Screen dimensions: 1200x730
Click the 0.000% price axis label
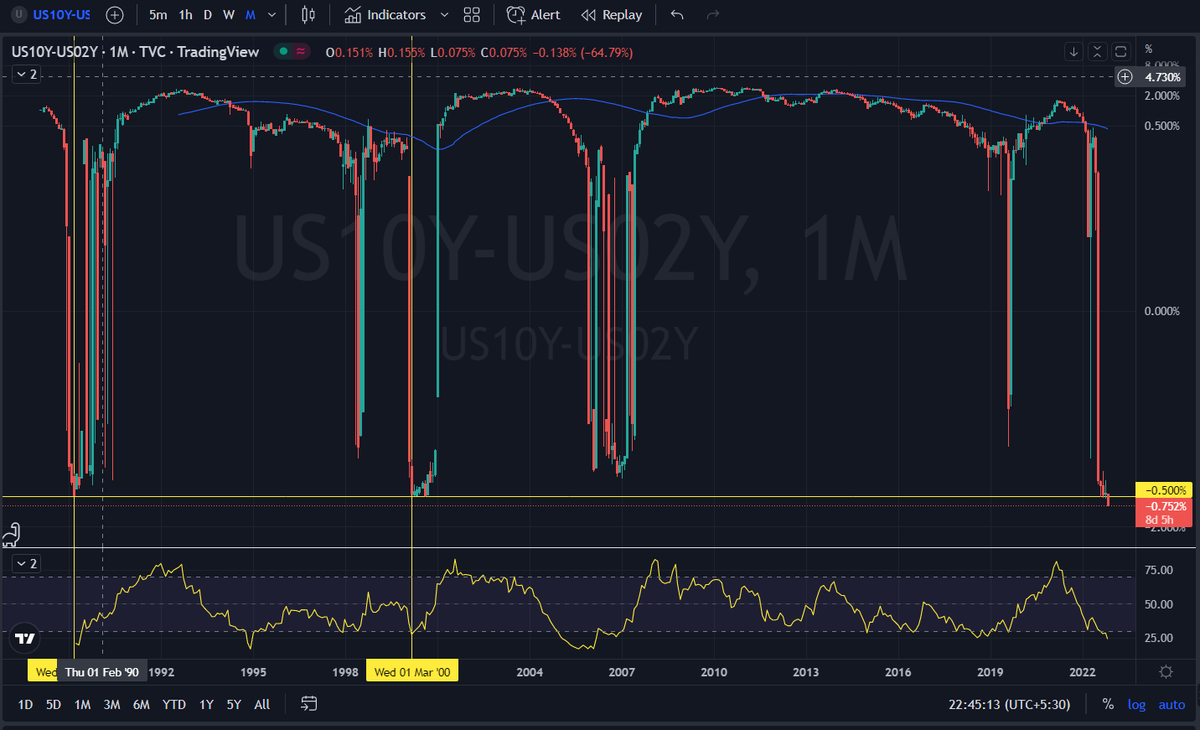(x=1162, y=311)
